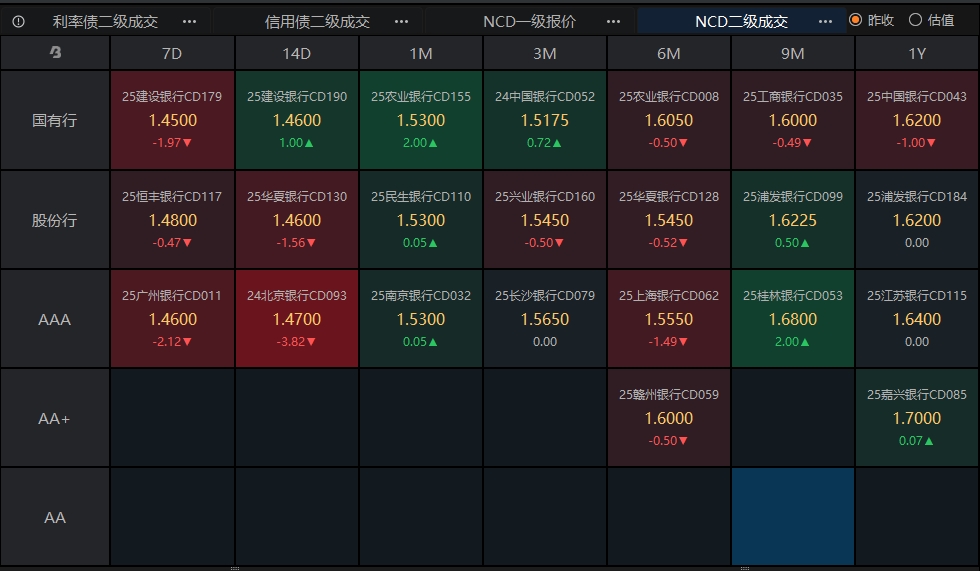The image size is (980, 571).
Task: Open 25桂林银行CD053 cell
Action: pos(792,319)
